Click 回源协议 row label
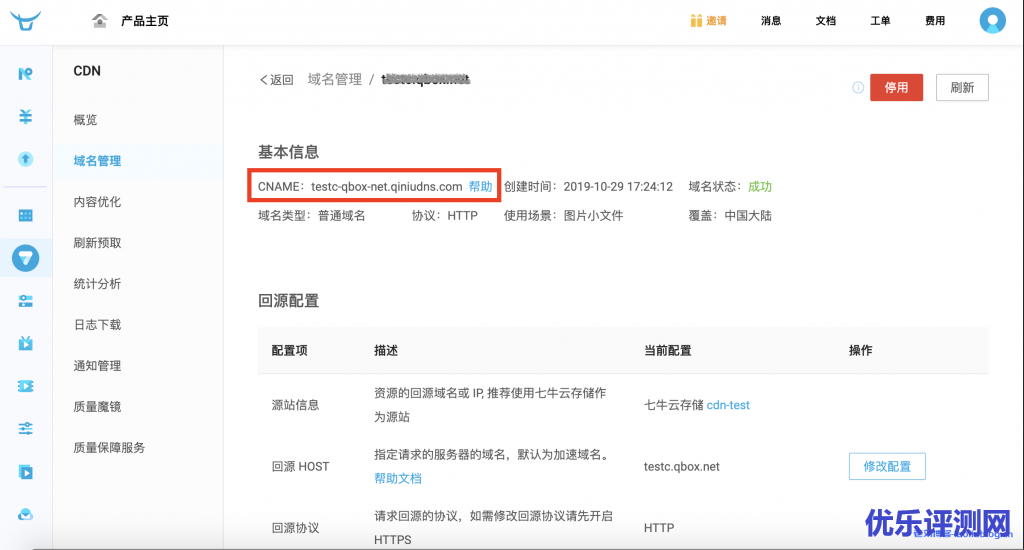1024x550 pixels. [295, 528]
